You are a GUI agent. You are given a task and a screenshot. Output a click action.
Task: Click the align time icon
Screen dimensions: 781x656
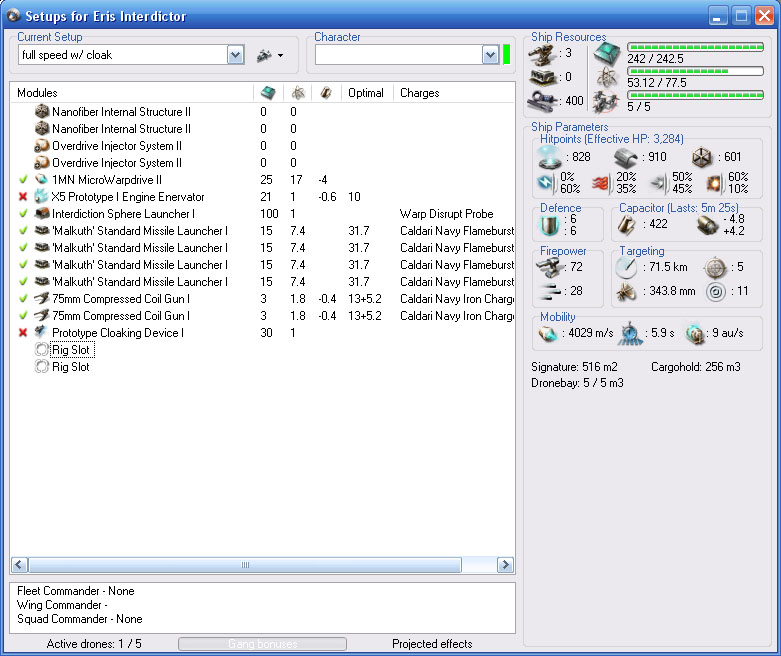pos(630,333)
